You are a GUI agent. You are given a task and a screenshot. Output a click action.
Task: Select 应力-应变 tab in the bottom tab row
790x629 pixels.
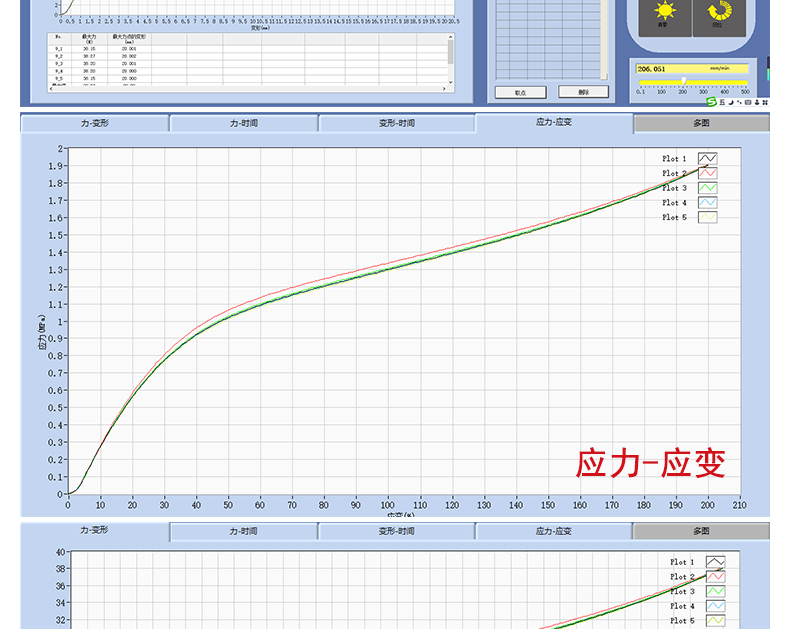pos(553,531)
